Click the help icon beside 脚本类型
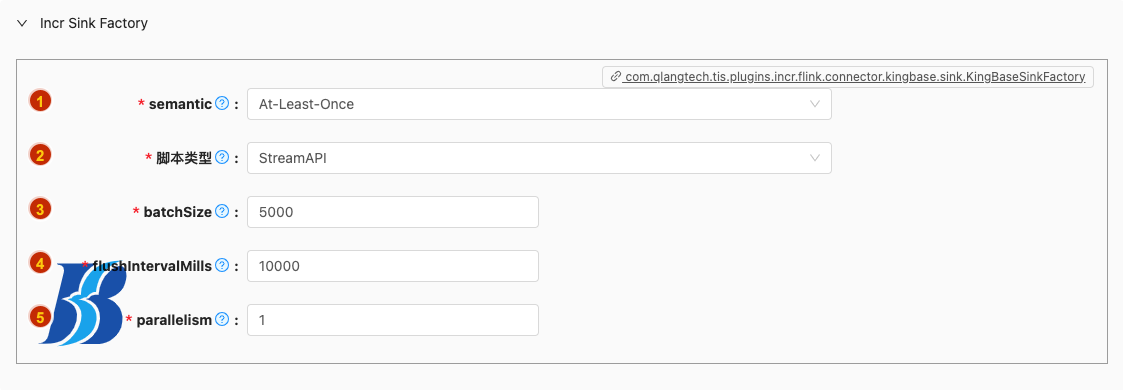The width and height of the screenshot is (1123, 390). point(222,157)
